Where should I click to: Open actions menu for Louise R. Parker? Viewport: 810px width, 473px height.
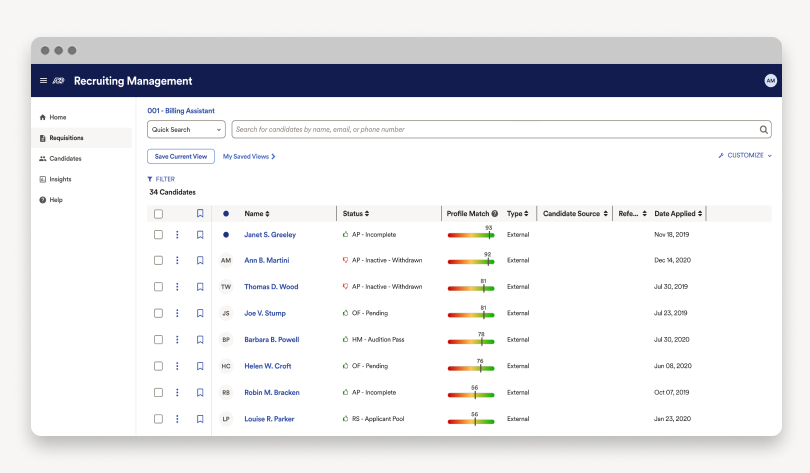click(177, 419)
